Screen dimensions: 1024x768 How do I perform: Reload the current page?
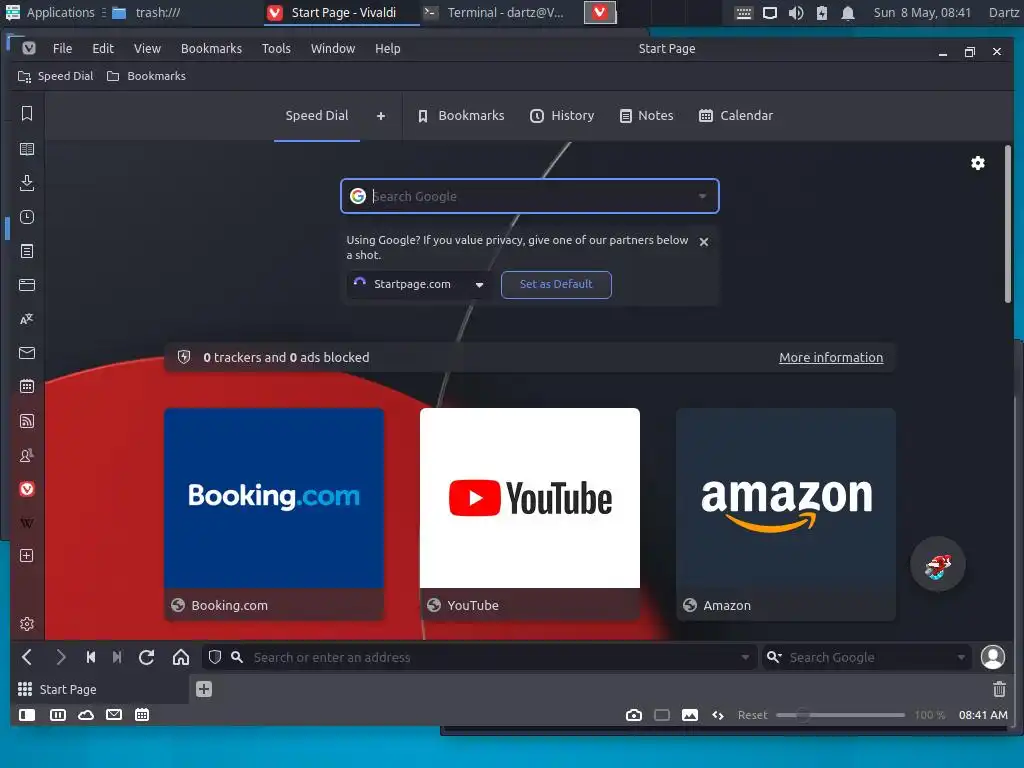[x=146, y=657]
